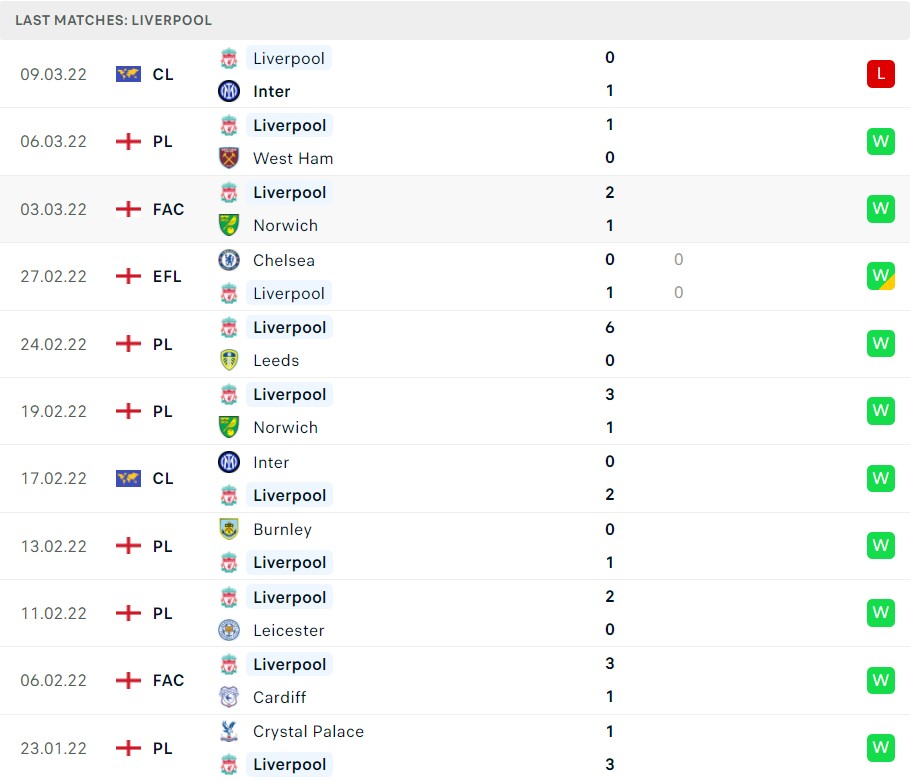Click the Chelsea club crest
Image resolution: width=910 pixels, height=781 pixels.
click(229, 260)
